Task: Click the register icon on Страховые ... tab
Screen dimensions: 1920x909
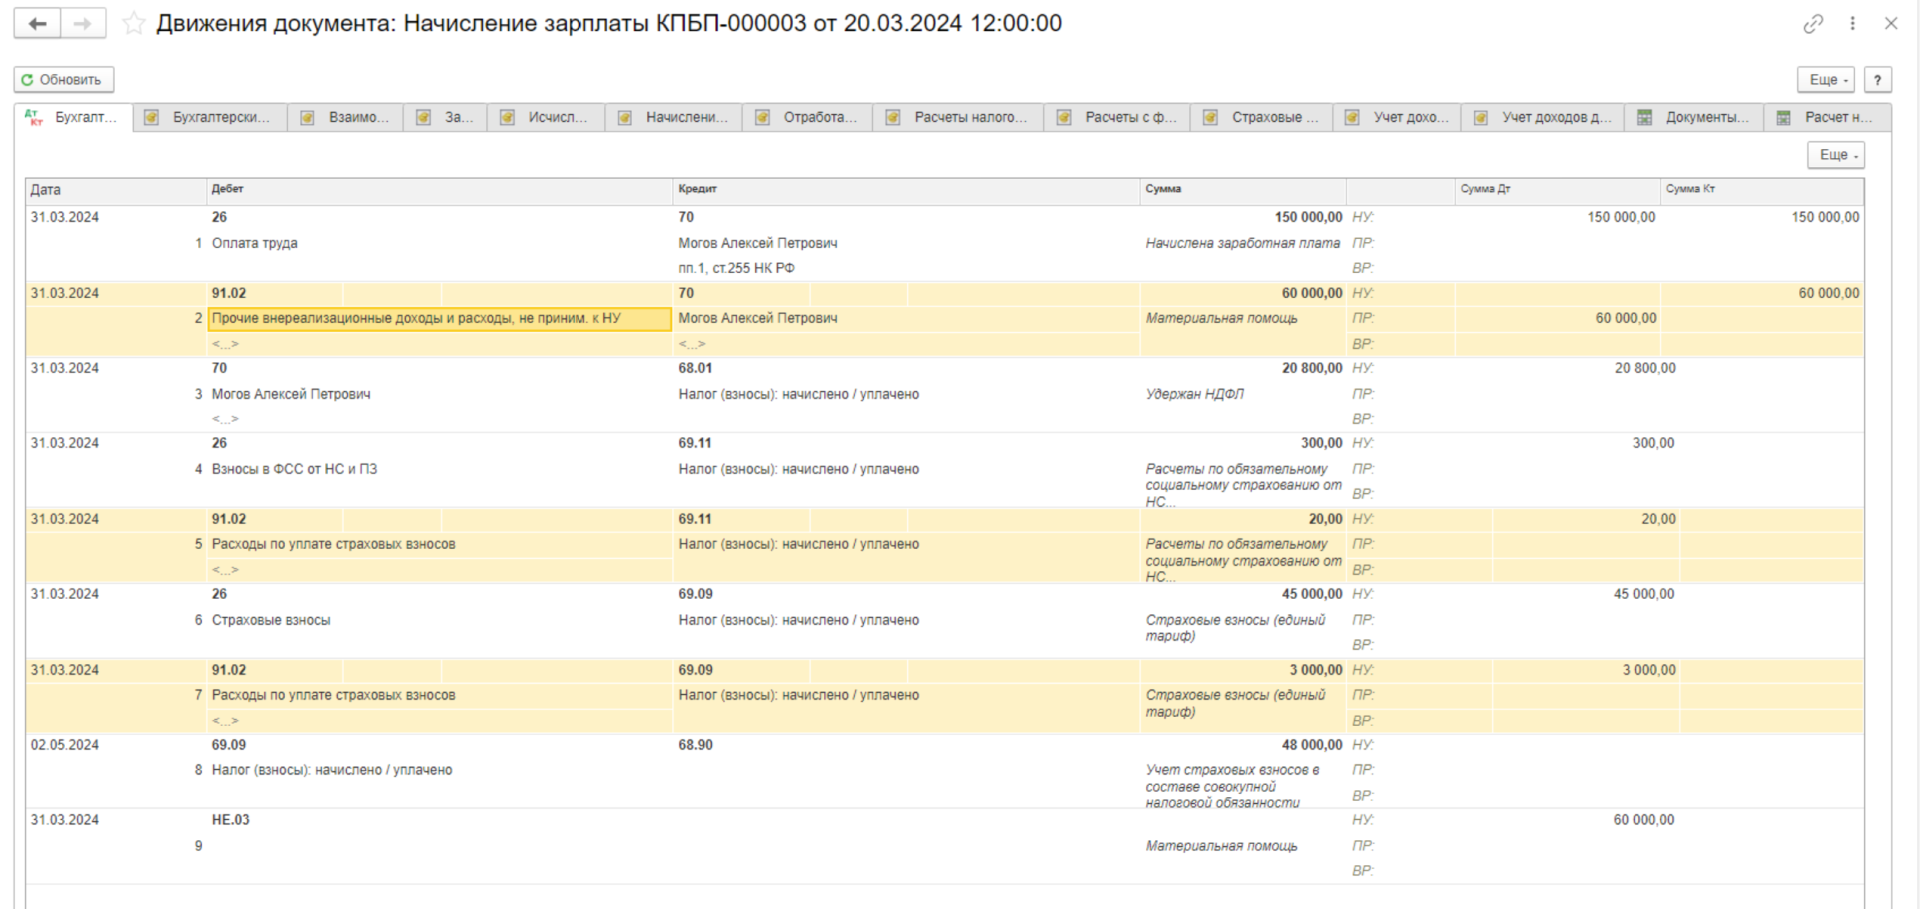Action: tap(1211, 118)
